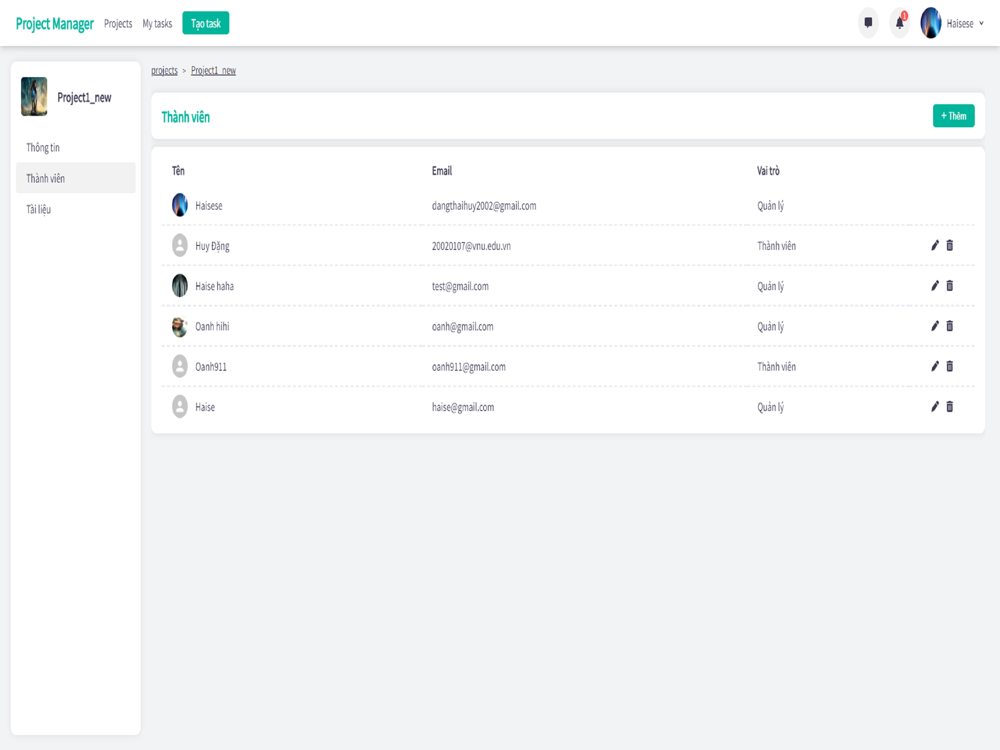Click the Project1_new sidebar title
The width and height of the screenshot is (1000, 750).
coord(84,97)
